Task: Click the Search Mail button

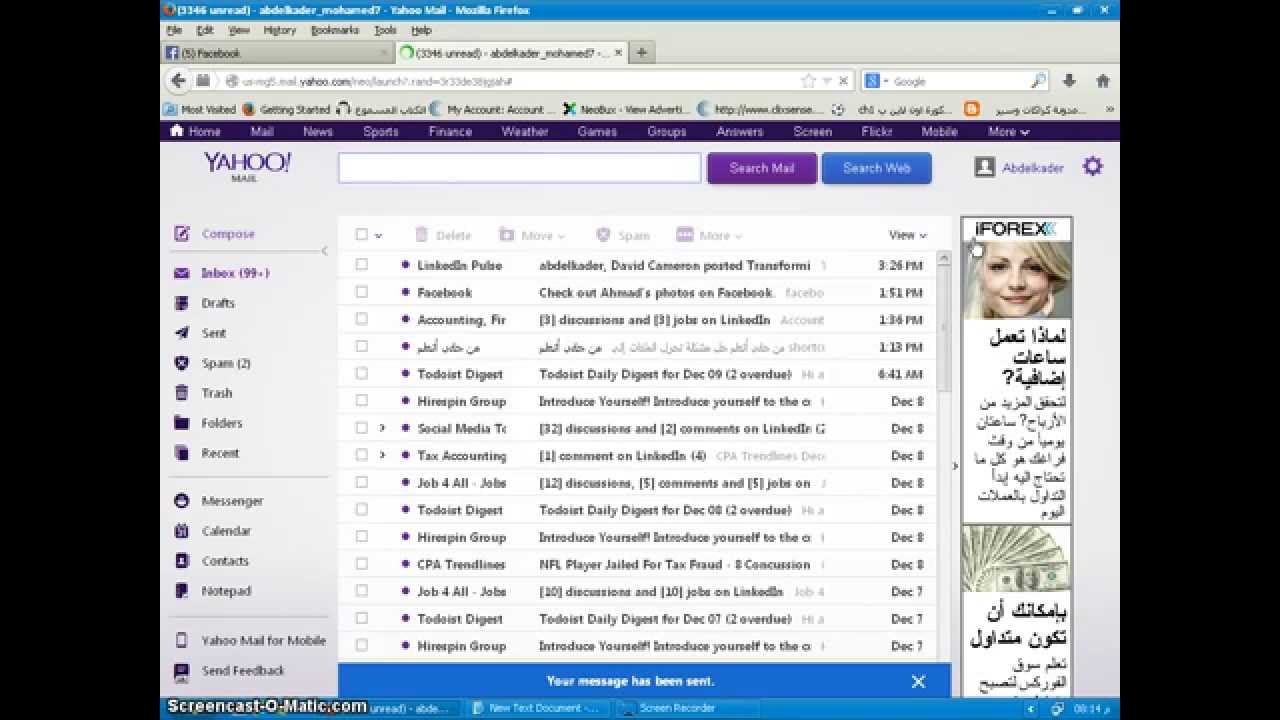Action: (762, 168)
